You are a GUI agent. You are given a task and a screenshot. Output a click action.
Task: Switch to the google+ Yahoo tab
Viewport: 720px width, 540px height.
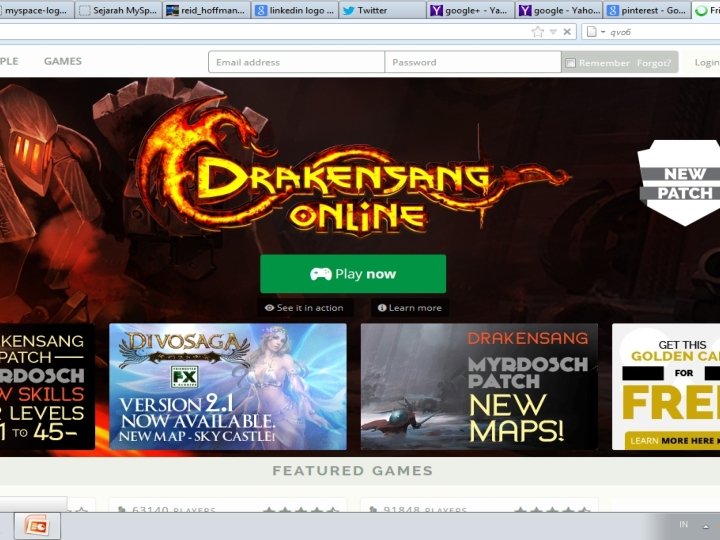[471, 10]
